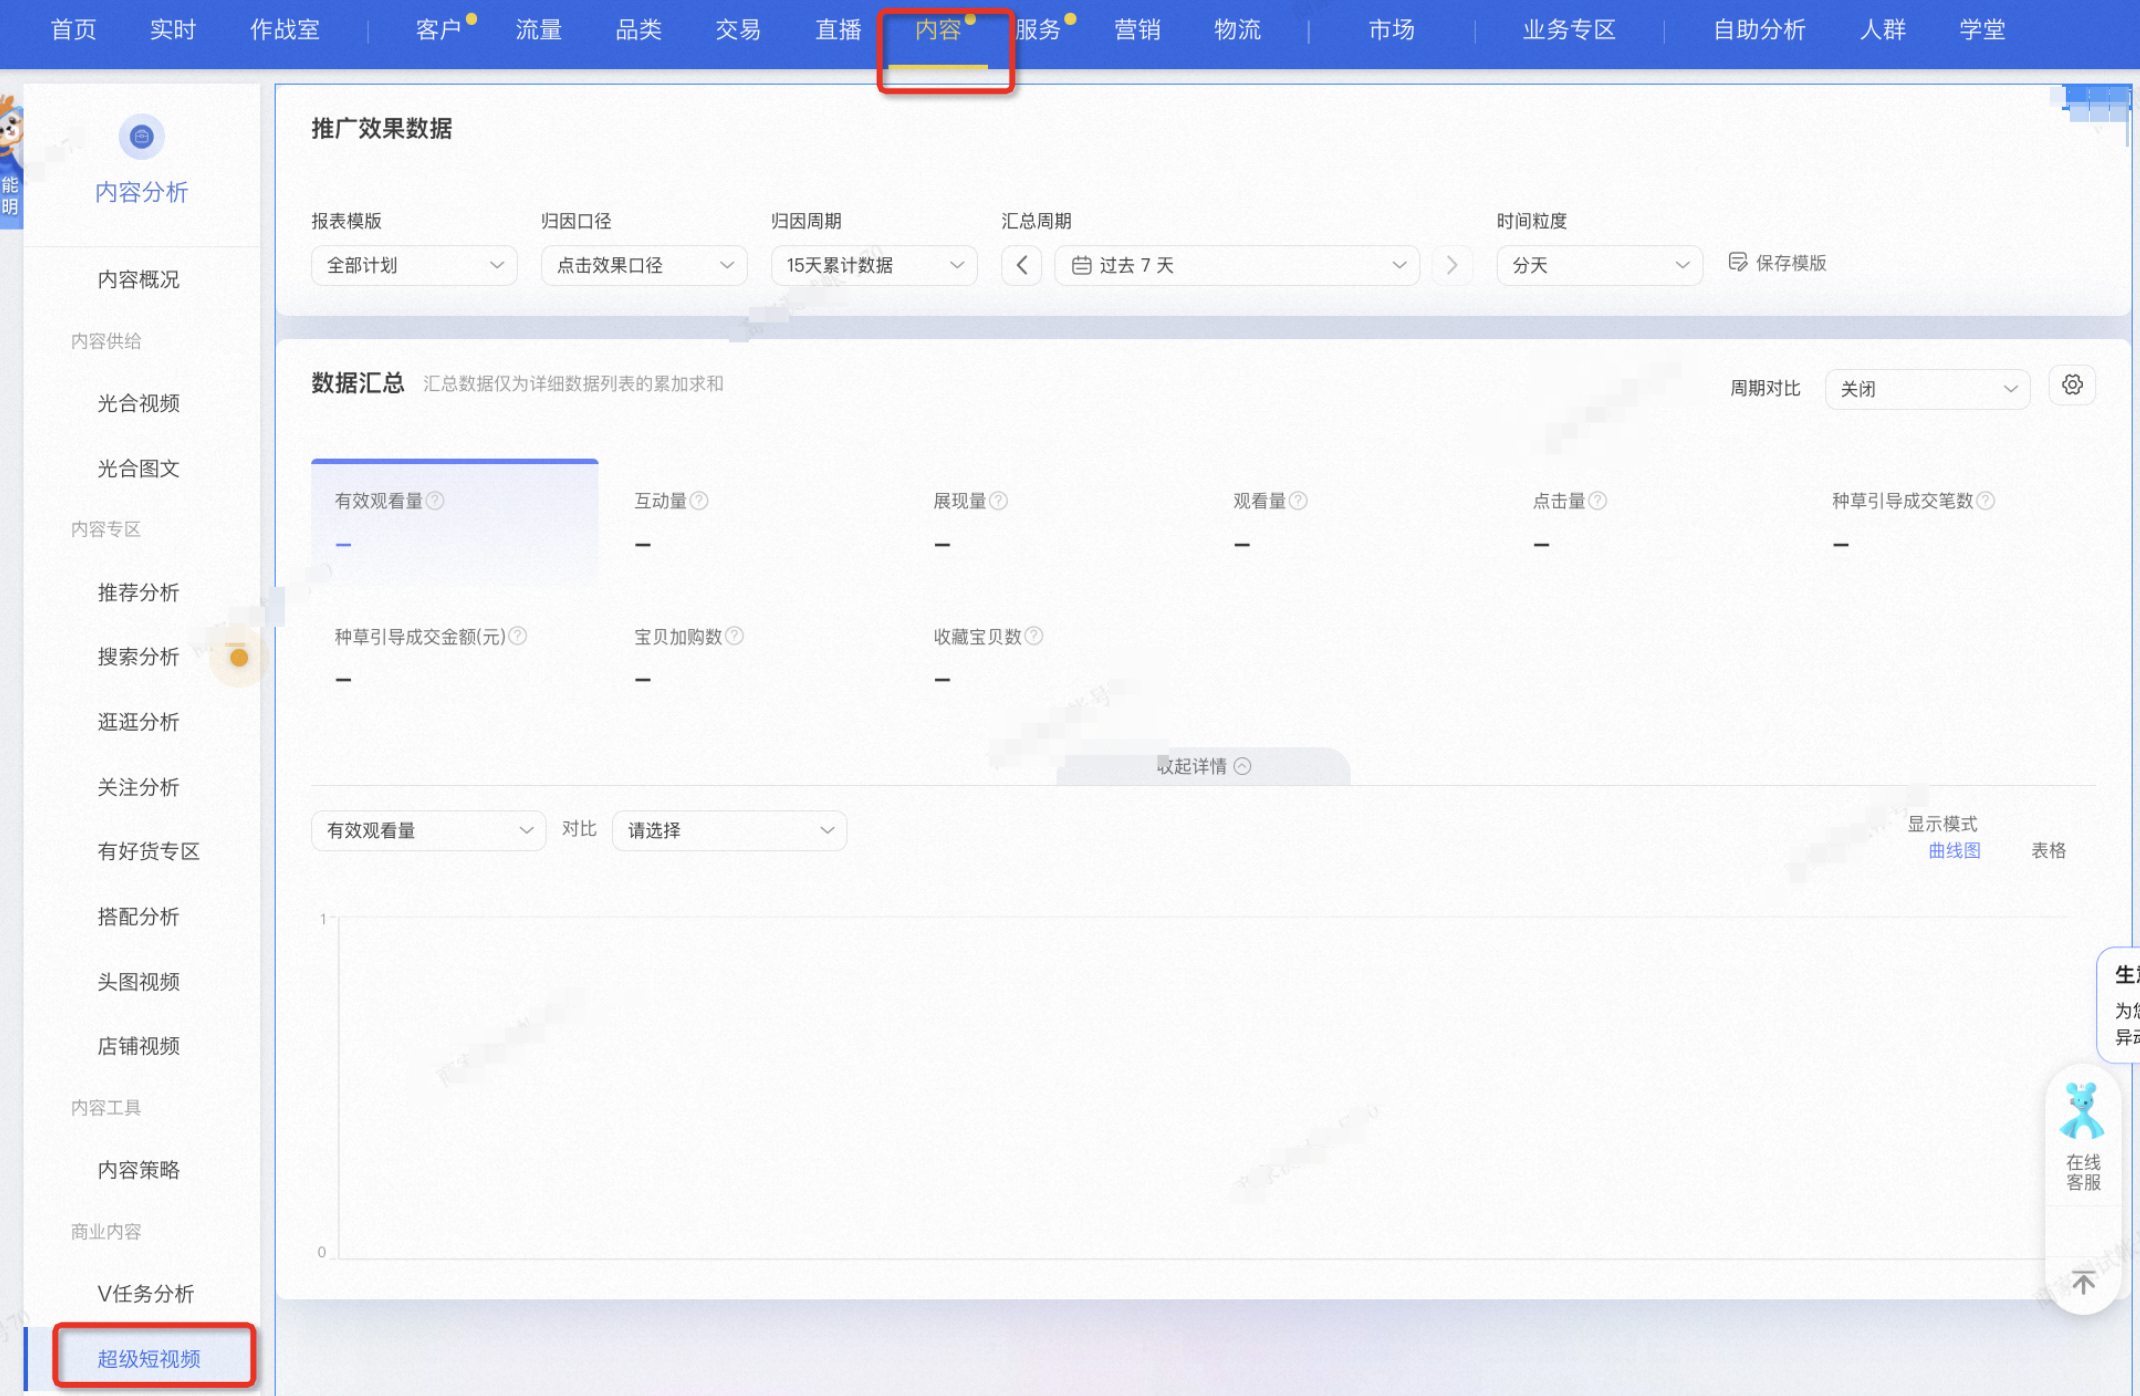Open 自助分析 in top navigation
The image size is (2140, 1396).
pyautogui.click(x=1759, y=30)
